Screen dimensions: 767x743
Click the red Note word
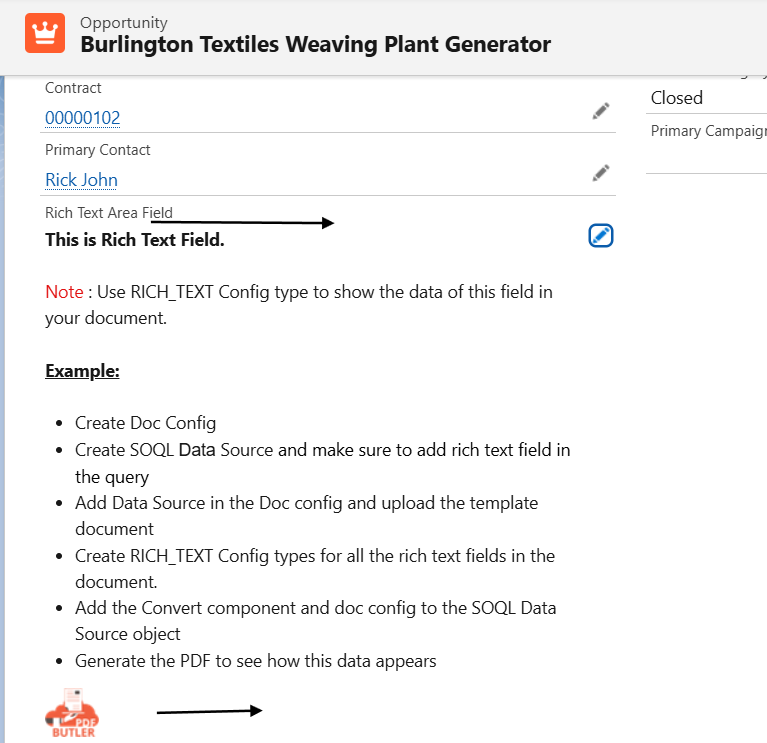click(64, 292)
